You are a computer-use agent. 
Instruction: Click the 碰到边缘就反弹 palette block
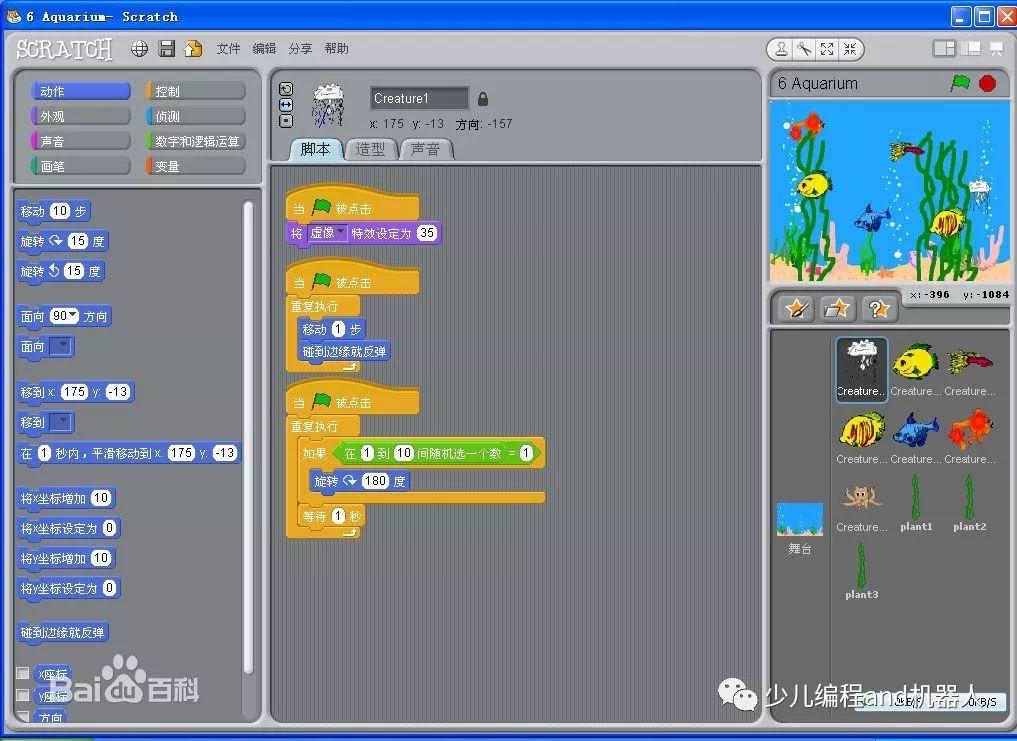pyautogui.click(x=62, y=633)
